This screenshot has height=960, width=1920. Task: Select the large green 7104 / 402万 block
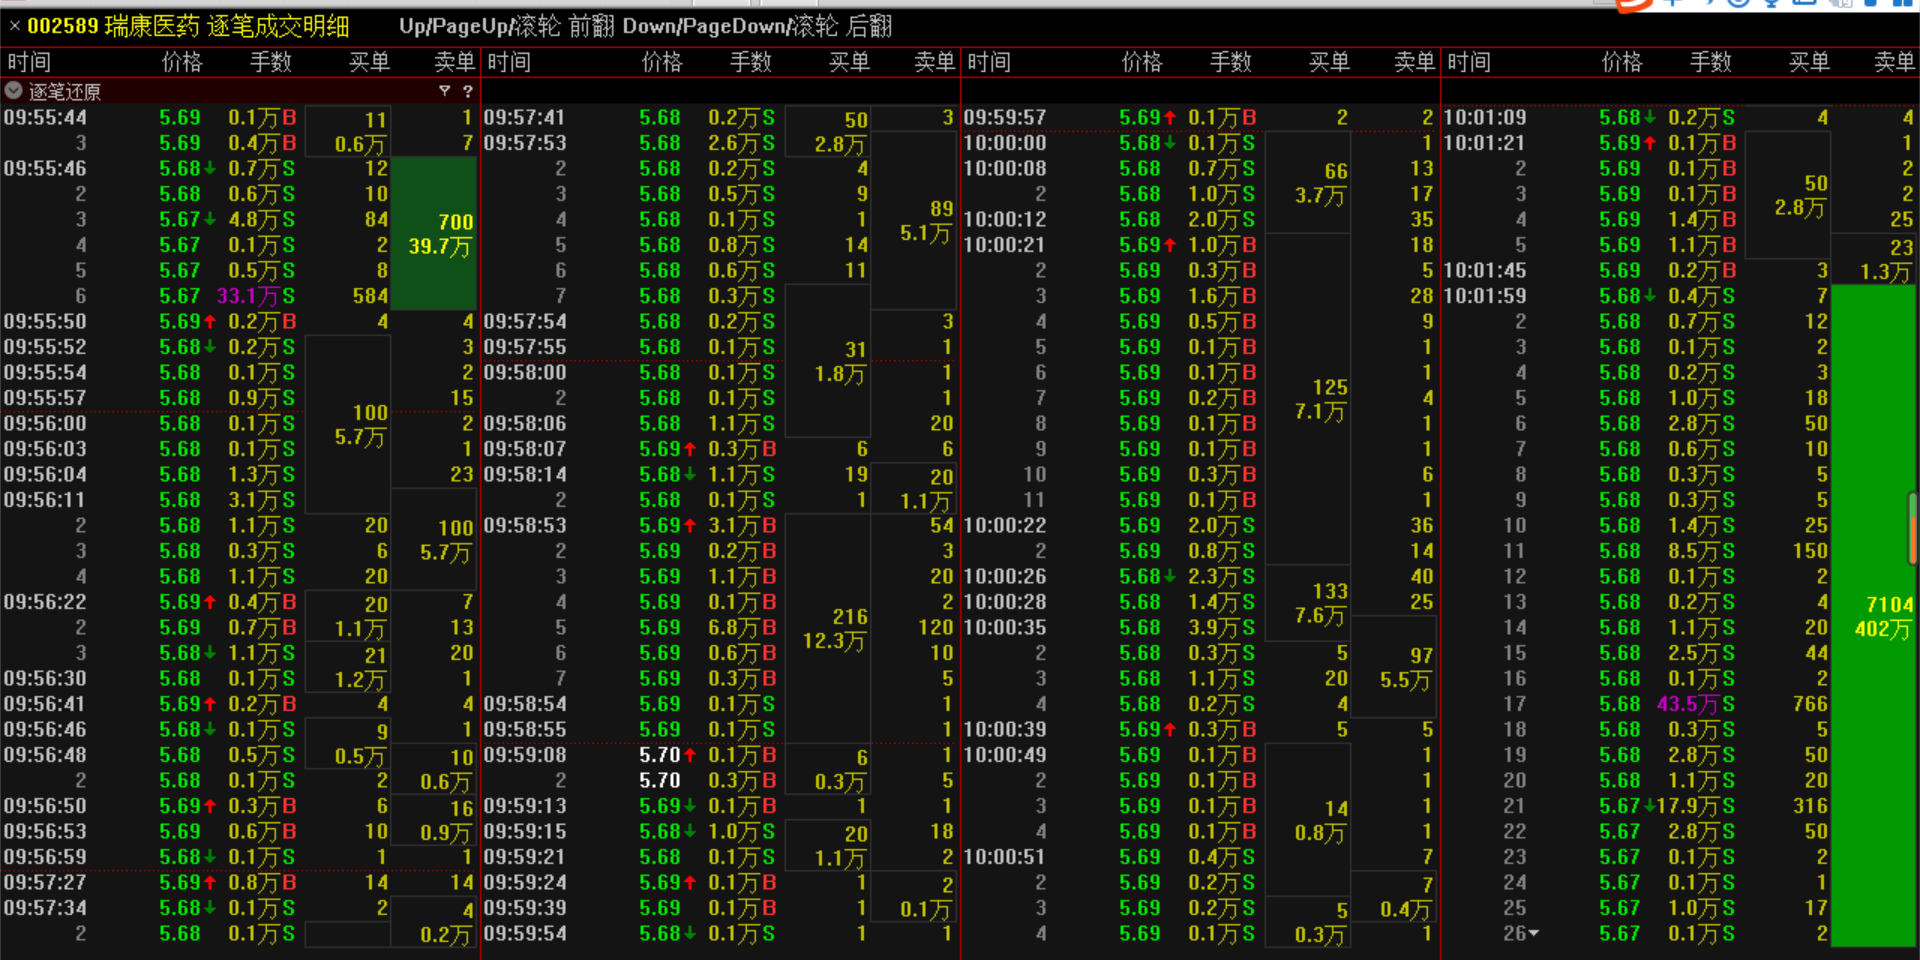(x=1874, y=616)
